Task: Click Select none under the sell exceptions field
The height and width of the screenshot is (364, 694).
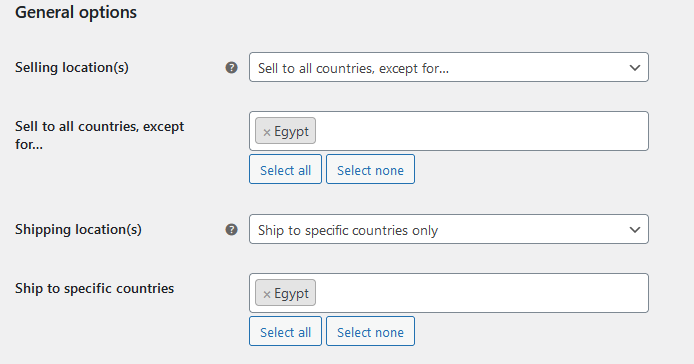Action: click(370, 169)
